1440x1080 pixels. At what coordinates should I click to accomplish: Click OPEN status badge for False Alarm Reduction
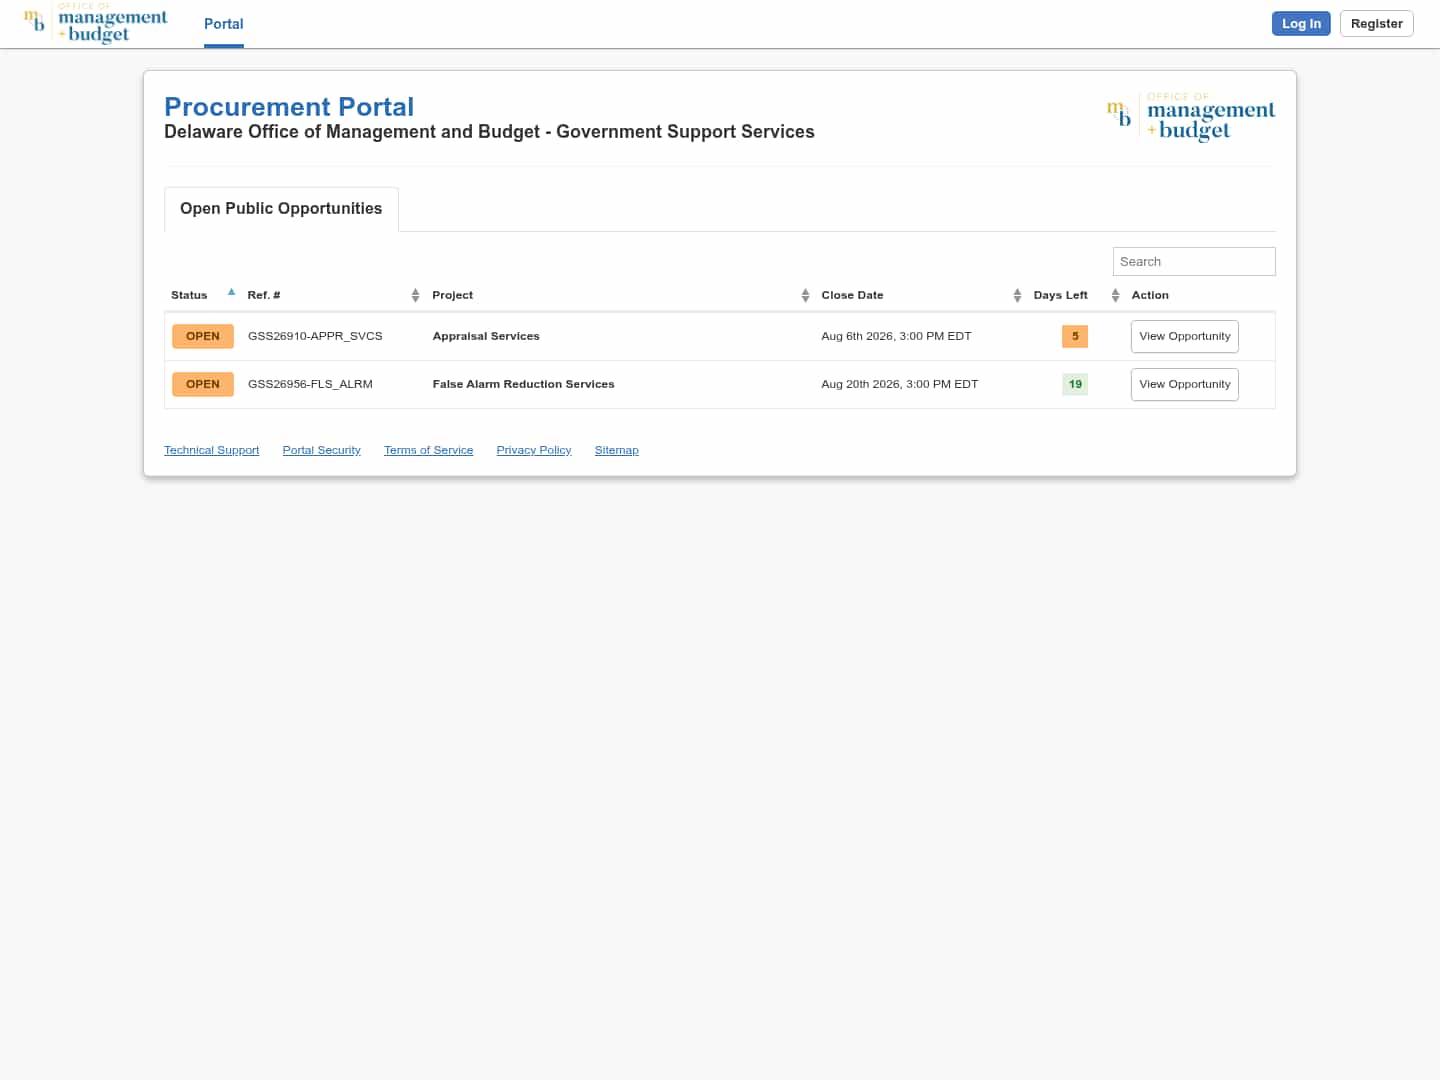(203, 384)
